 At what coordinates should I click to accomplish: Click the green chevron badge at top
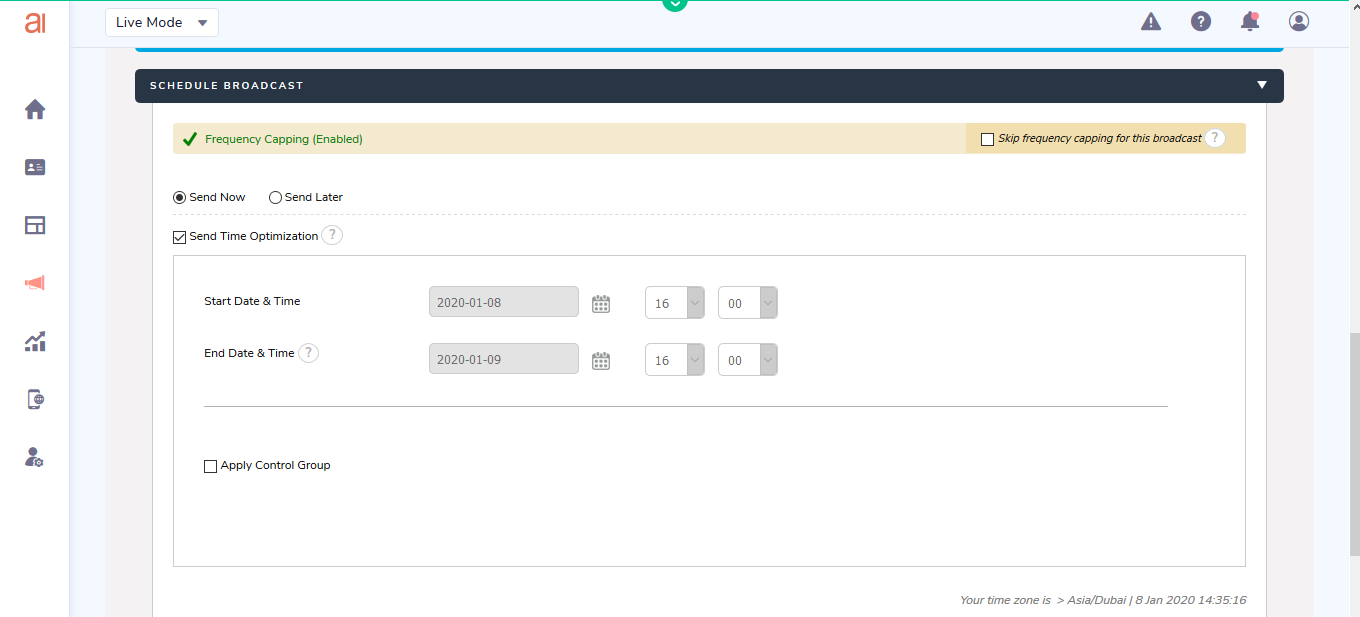point(675,4)
